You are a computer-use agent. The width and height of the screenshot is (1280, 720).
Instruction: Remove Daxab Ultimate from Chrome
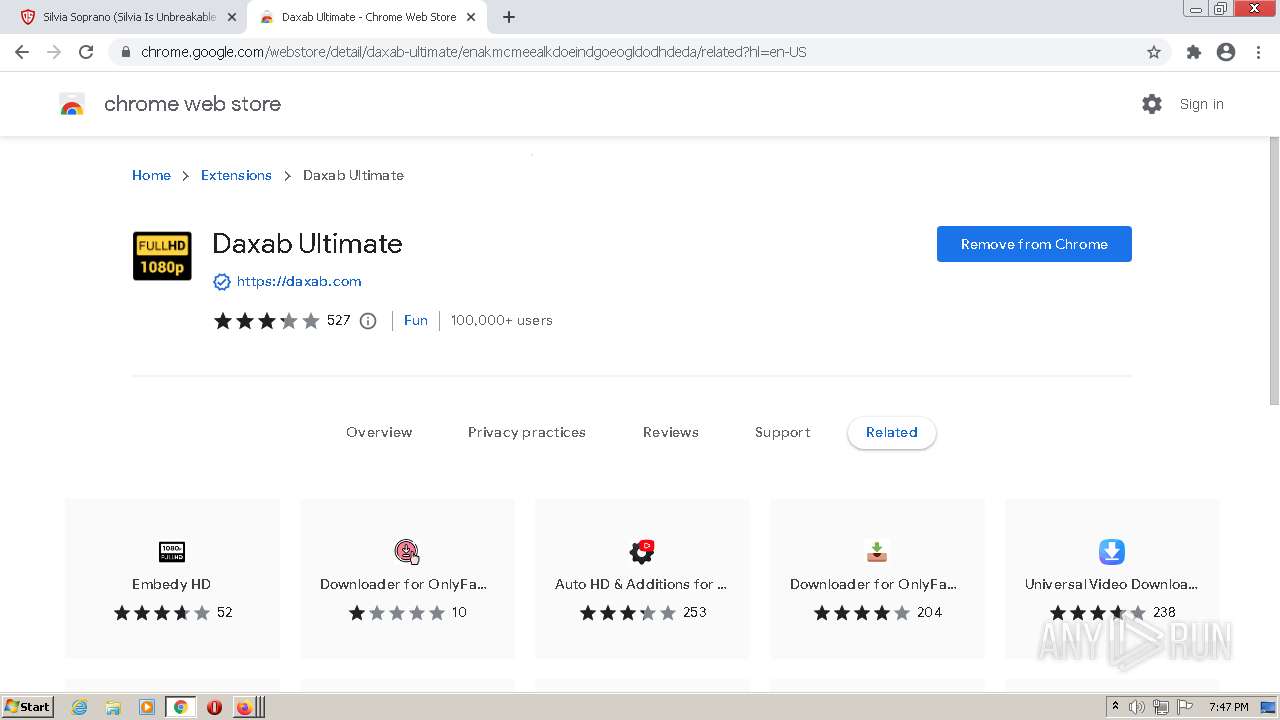pyautogui.click(x=1034, y=244)
